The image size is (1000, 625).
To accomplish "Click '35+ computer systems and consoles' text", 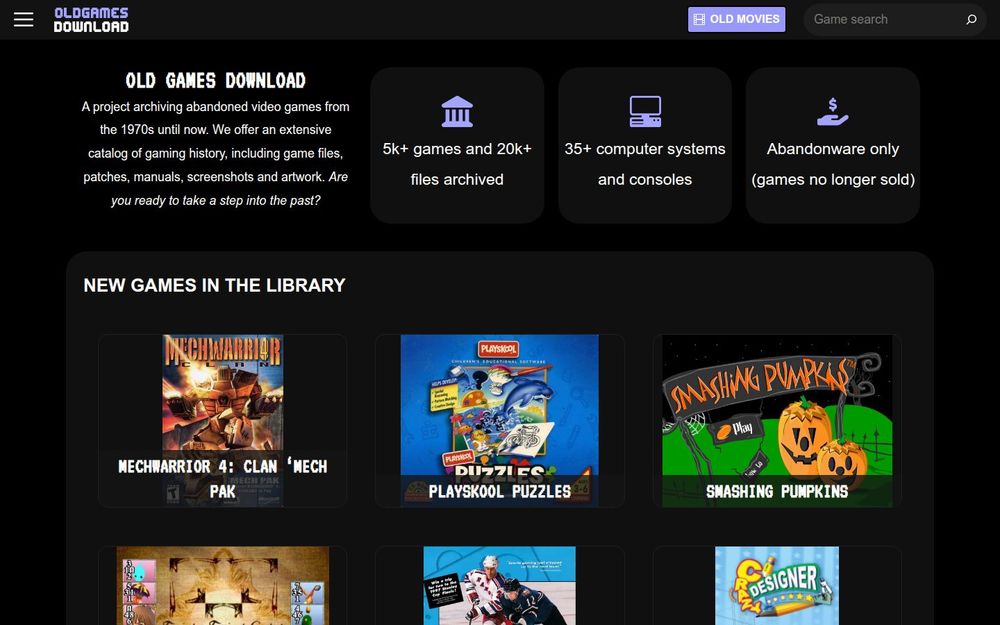I will 645,164.
